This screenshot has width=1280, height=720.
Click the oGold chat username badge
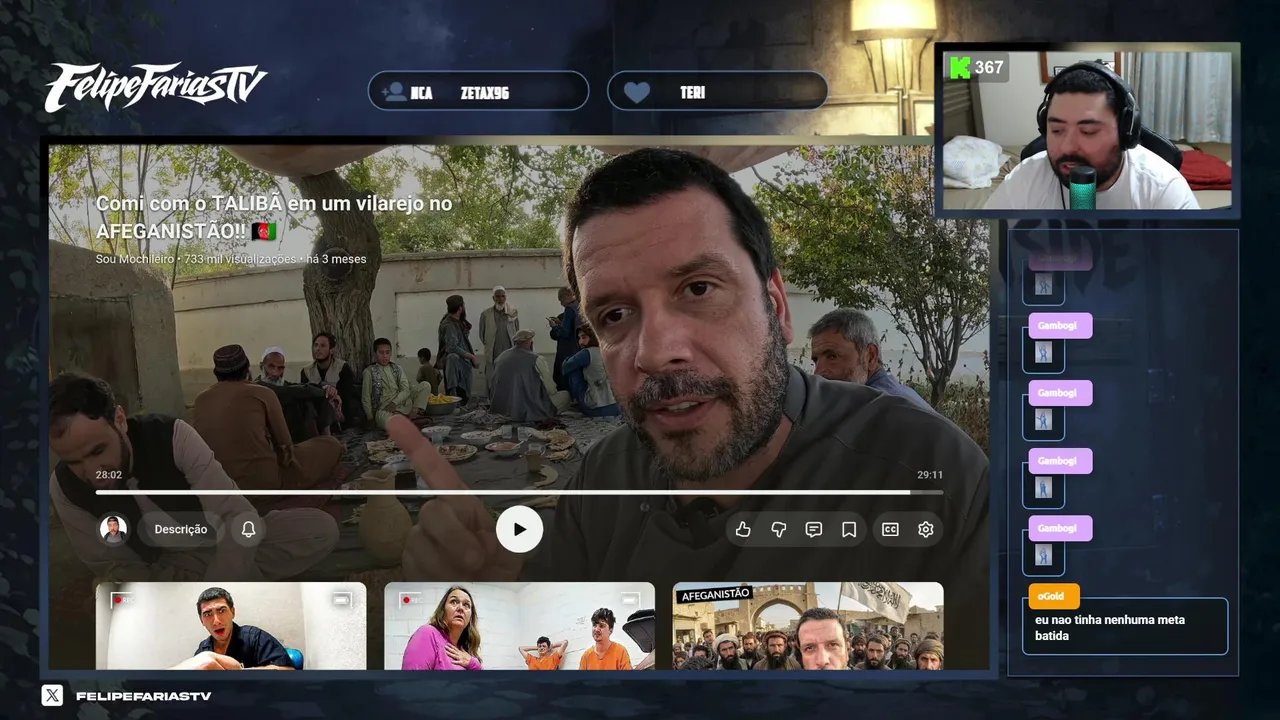[x=1053, y=596]
